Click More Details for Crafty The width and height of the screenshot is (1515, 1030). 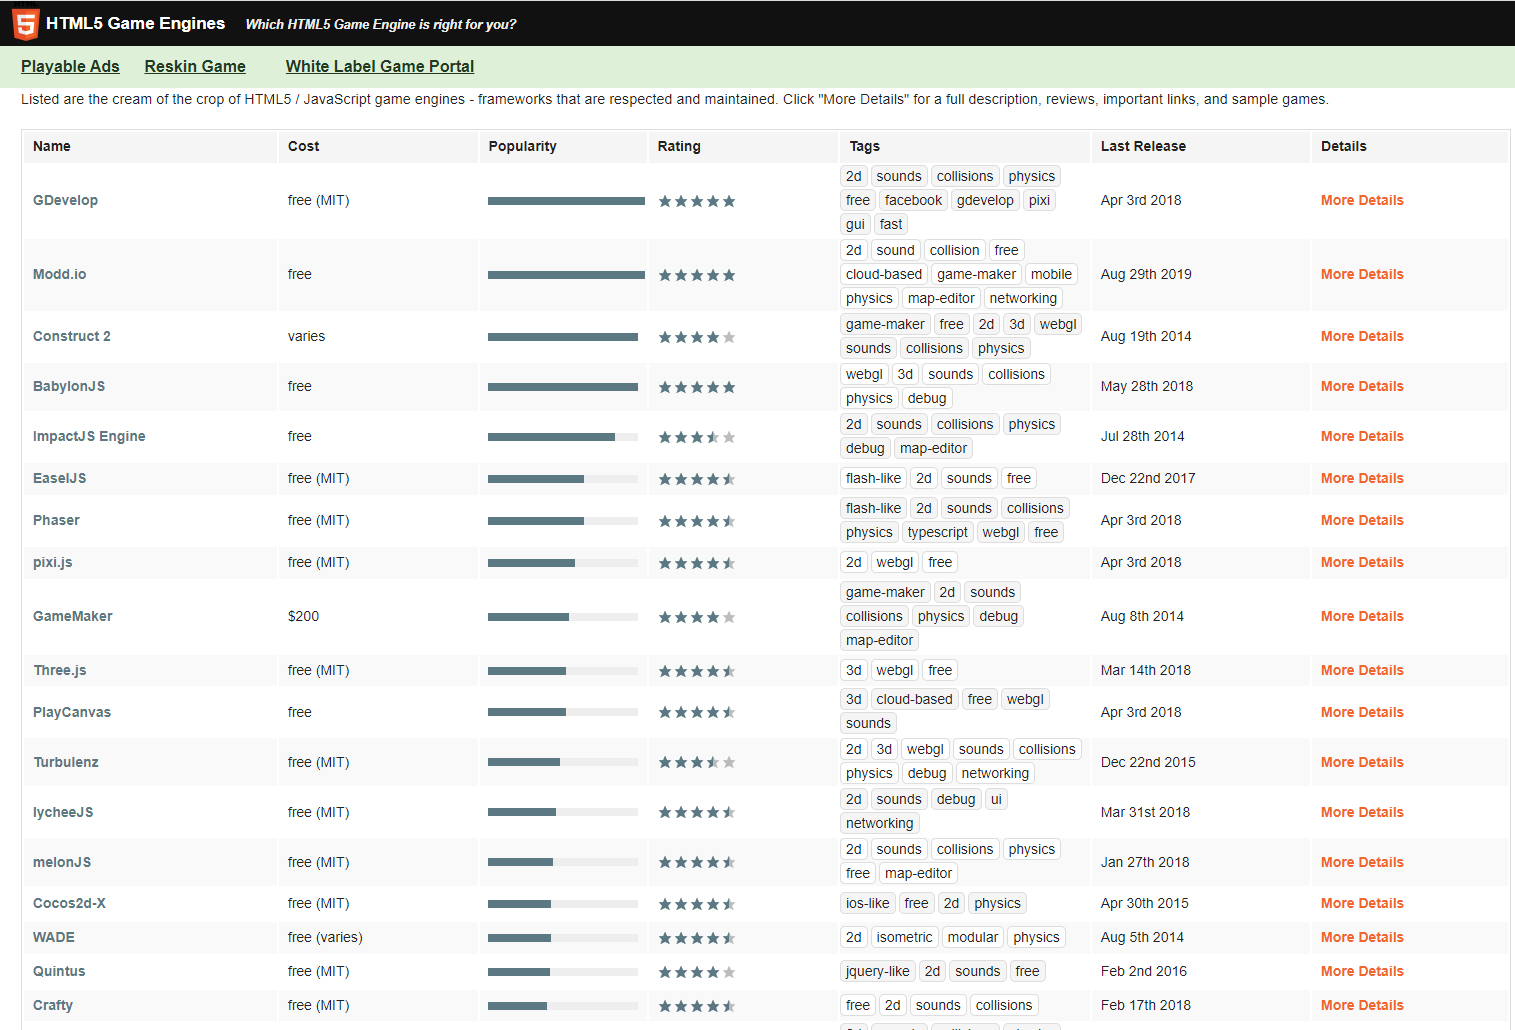1362,1005
